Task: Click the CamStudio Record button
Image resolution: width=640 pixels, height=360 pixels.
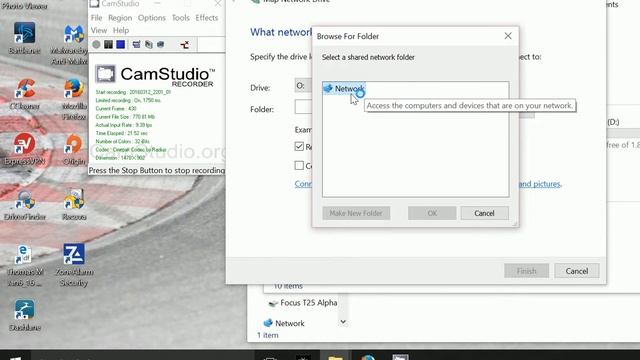Action: 96,44
